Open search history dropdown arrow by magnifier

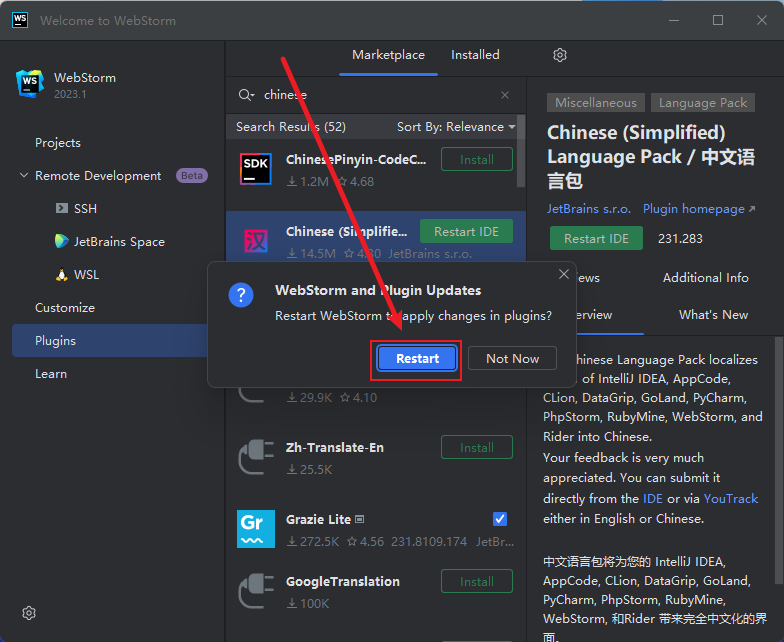pyautogui.click(x=252, y=96)
